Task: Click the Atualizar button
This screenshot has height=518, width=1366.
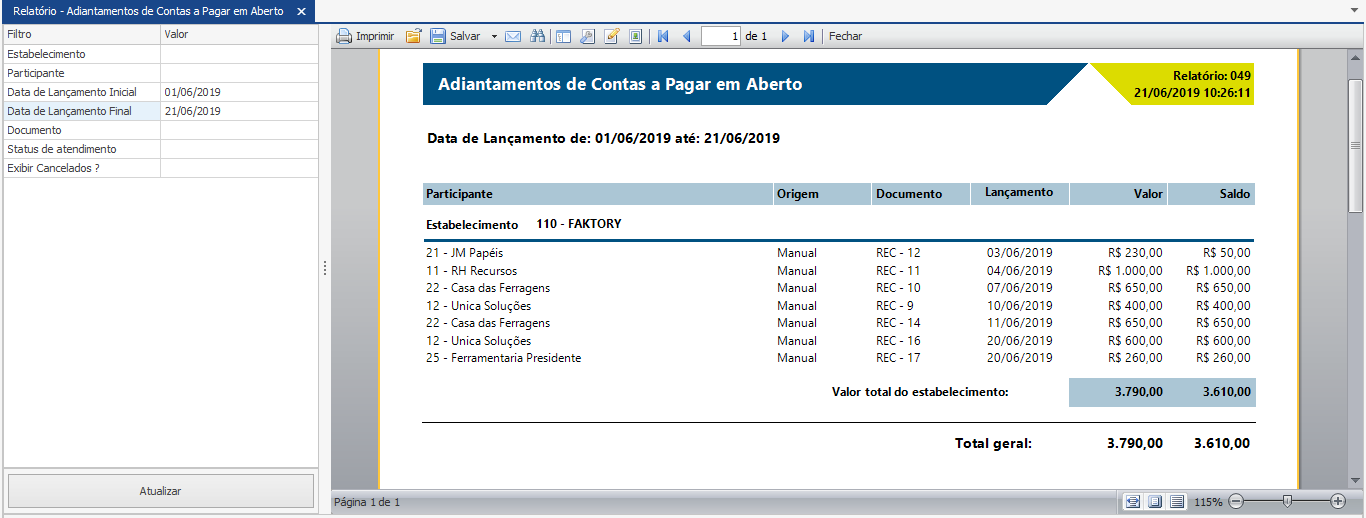Action: [x=160, y=491]
